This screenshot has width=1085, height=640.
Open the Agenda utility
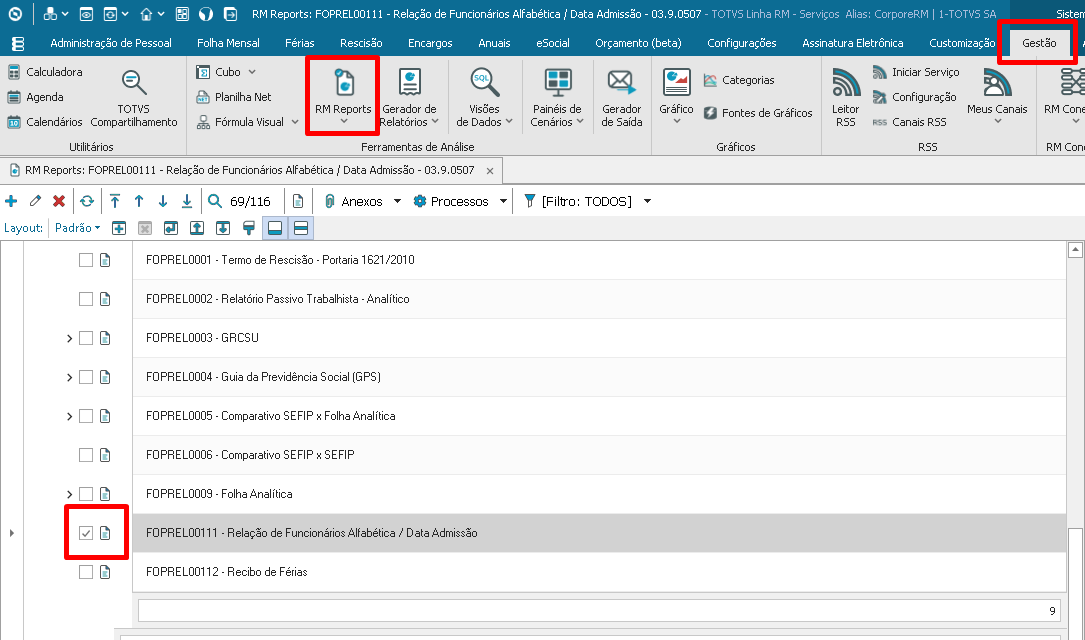(x=35, y=97)
